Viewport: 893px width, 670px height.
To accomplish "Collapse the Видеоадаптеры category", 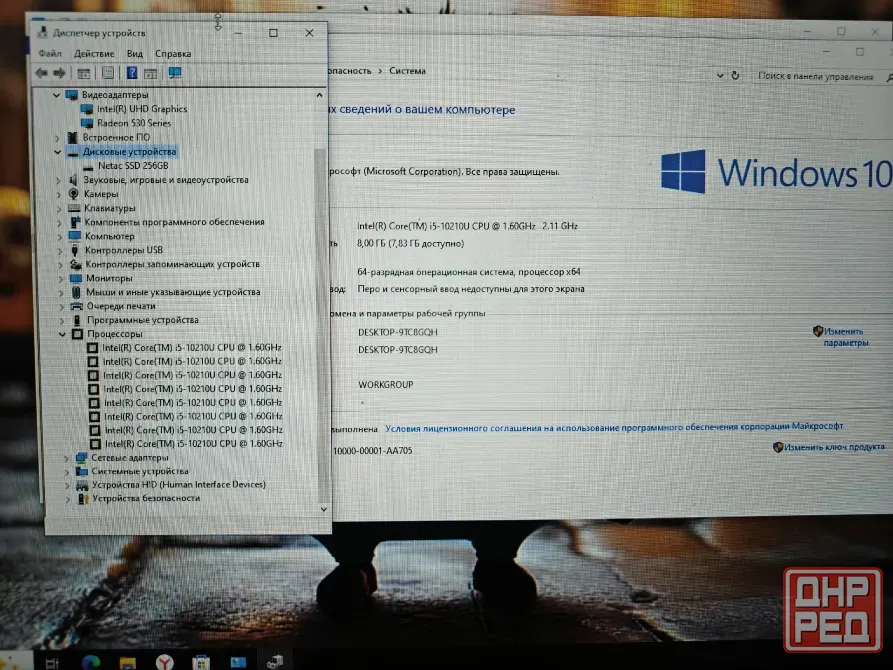I will (x=56, y=95).
